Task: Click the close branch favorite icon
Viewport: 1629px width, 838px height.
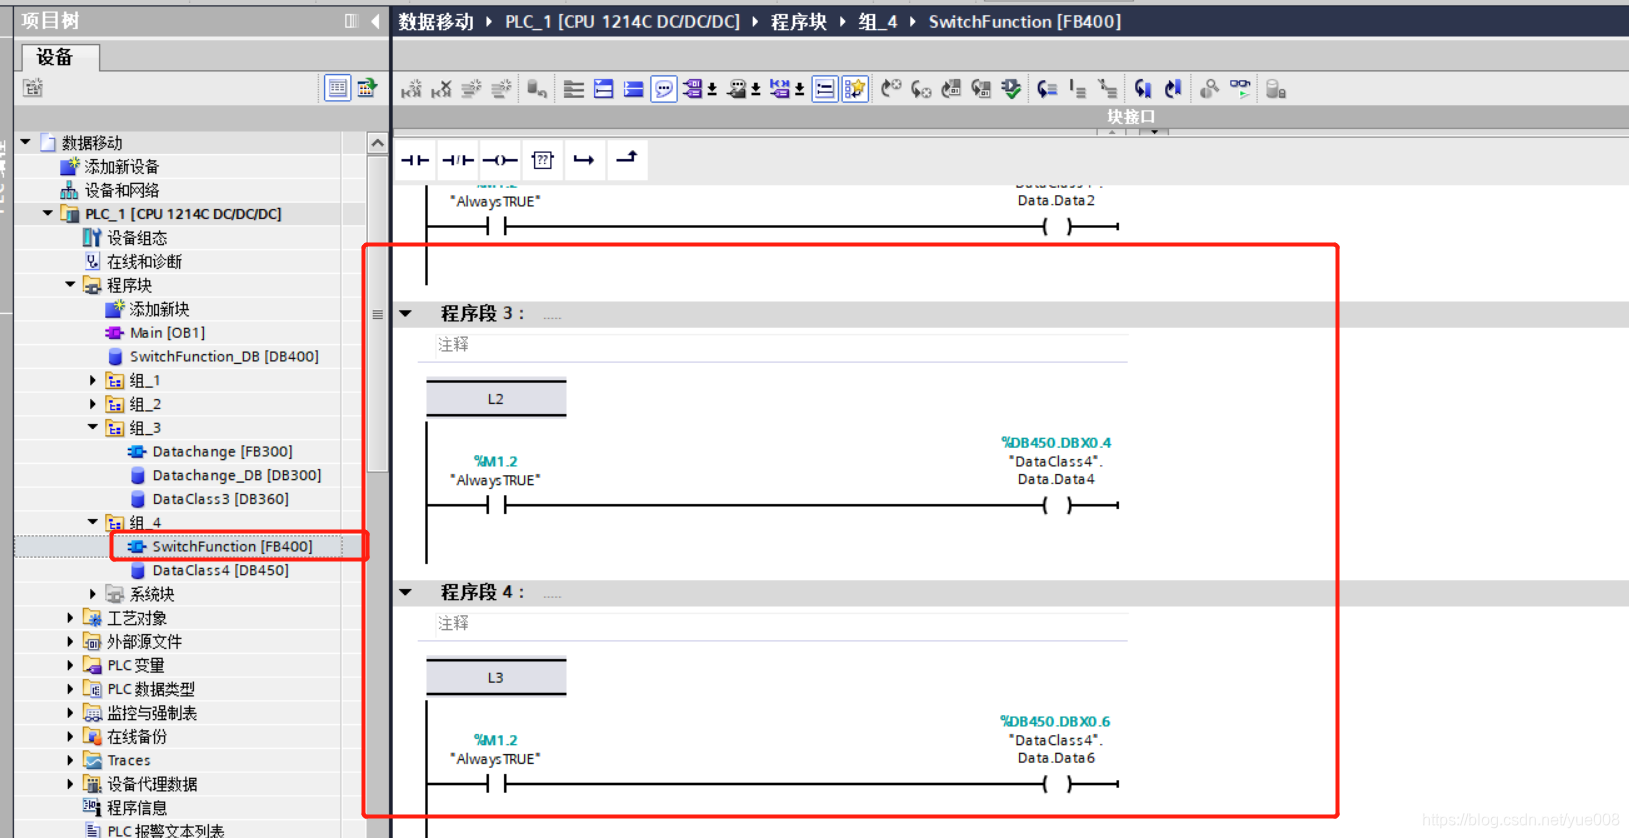Action: coord(627,158)
